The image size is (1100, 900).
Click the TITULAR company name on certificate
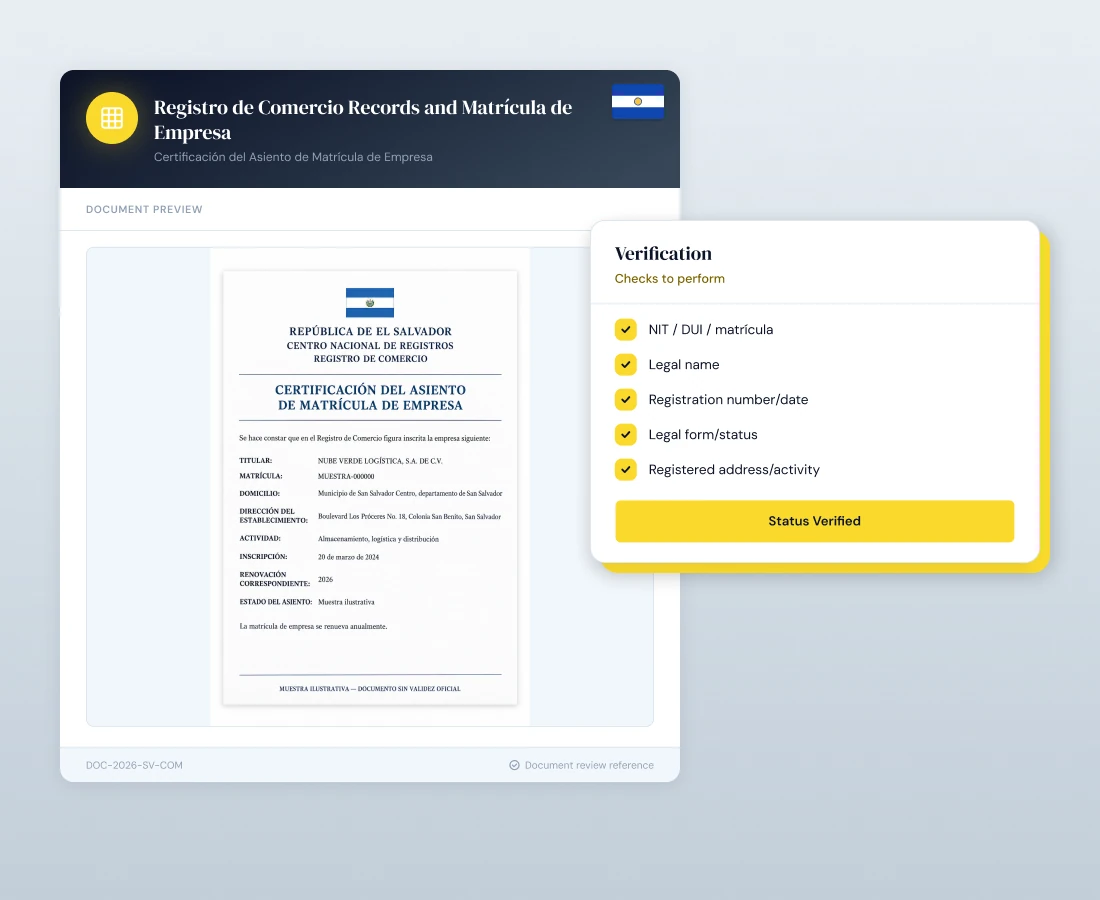coord(380,461)
